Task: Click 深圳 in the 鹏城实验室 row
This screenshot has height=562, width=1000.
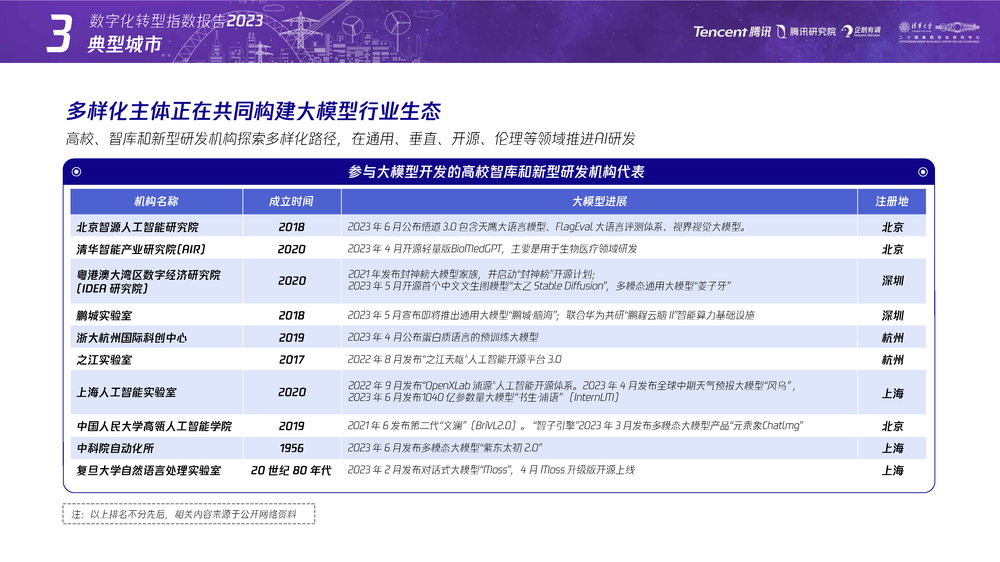Action: pyautogui.click(x=892, y=316)
